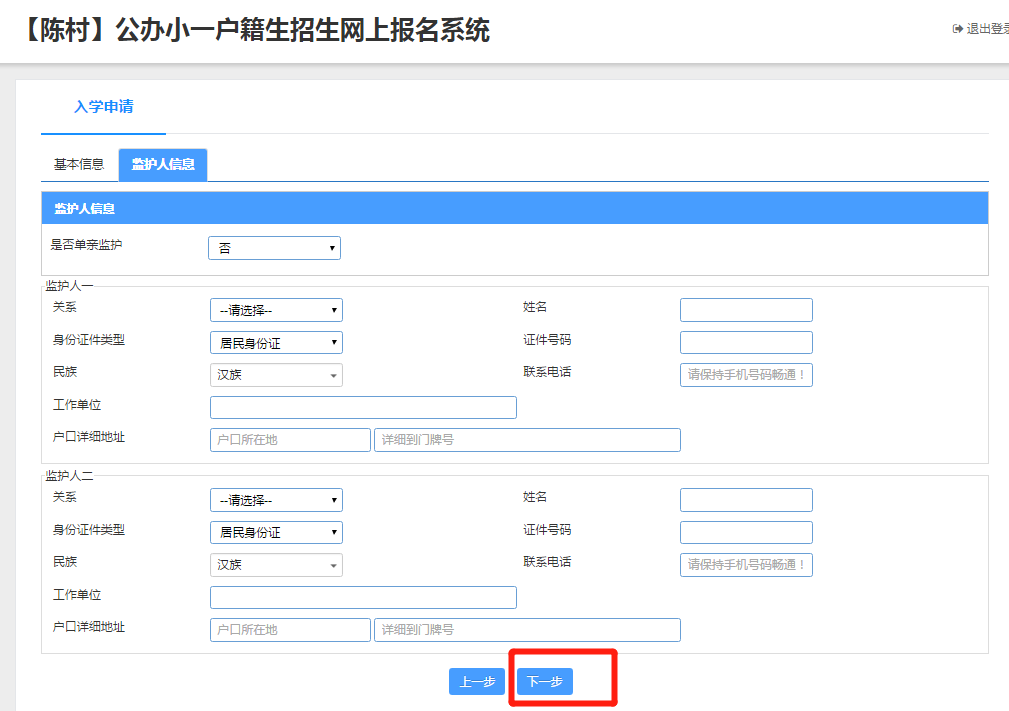This screenshot has width=1009, height=711.
Task: Select the 监护人信息 tab
Action: pyautogui.click(x=163, y=165)
